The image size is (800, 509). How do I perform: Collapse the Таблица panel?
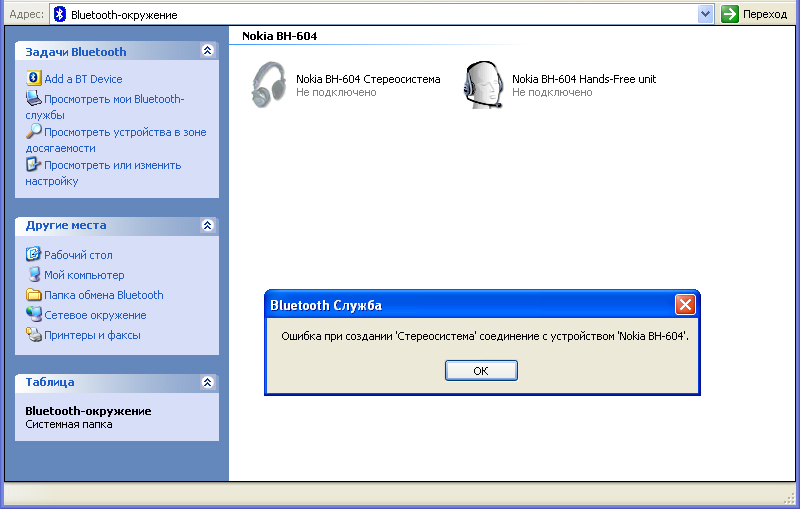[x=207, y=383]
